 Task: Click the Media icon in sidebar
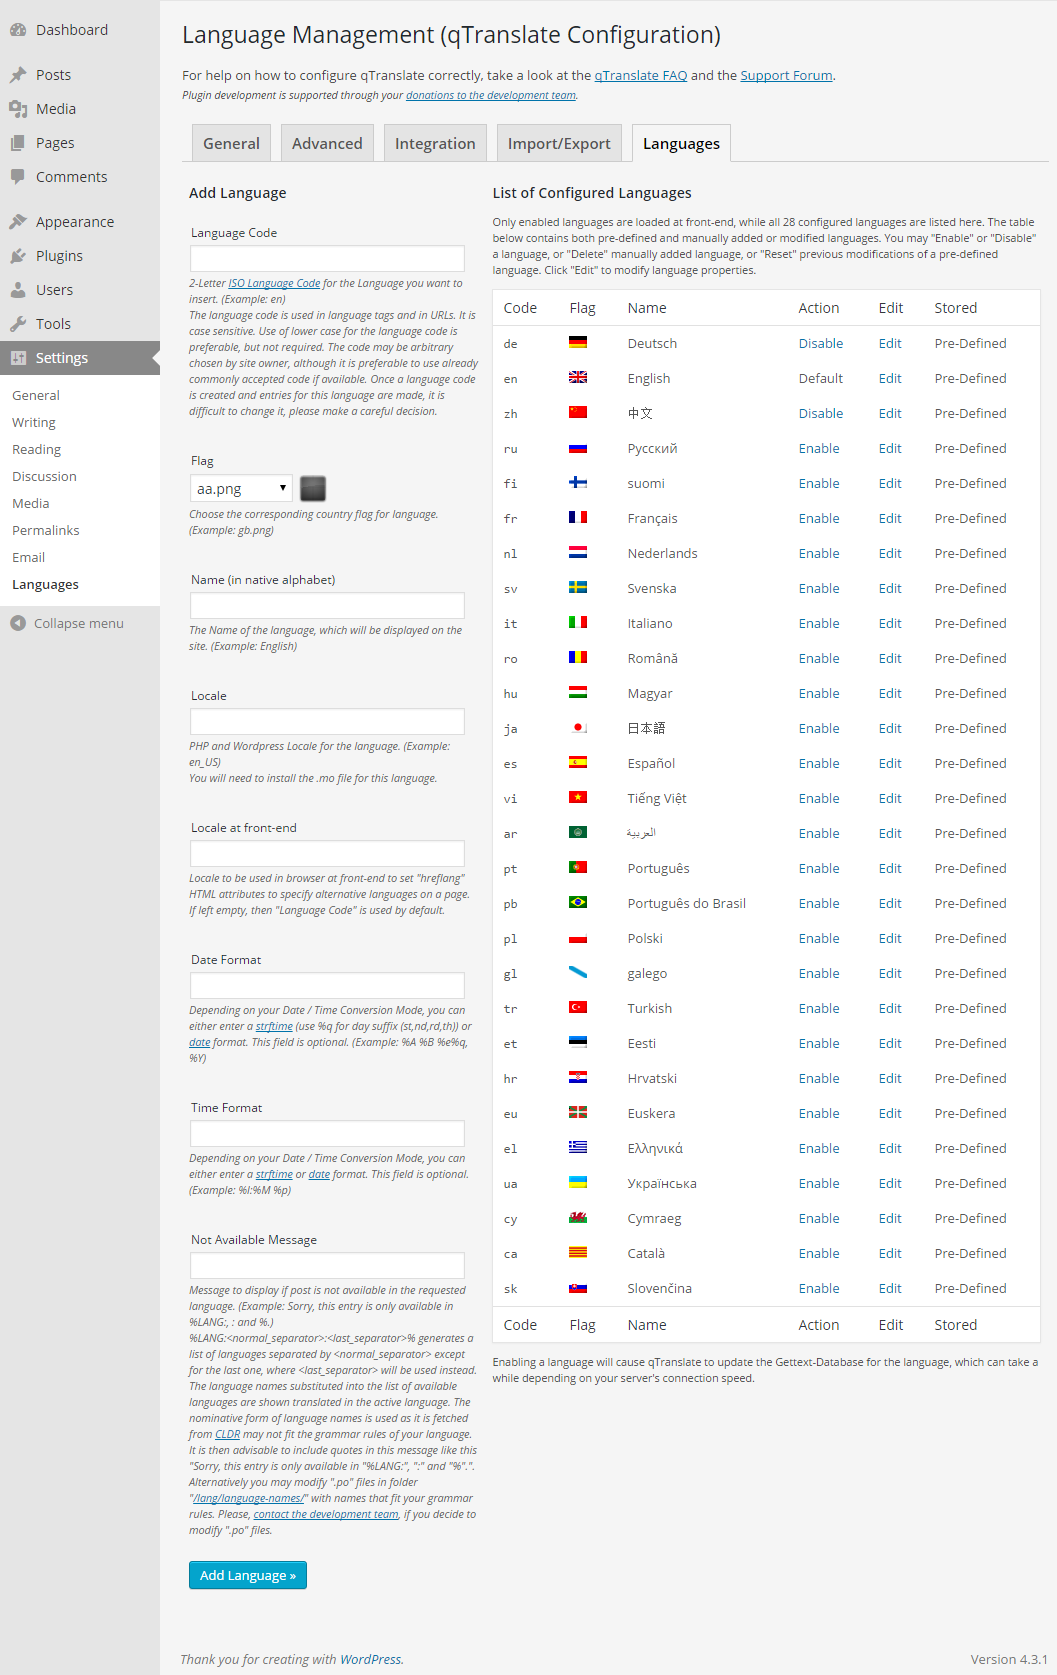[x=18, y=109]
